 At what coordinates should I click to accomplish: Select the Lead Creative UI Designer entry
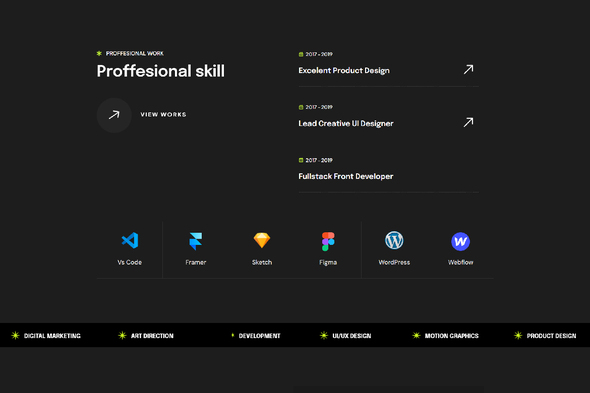click(346, 123)
